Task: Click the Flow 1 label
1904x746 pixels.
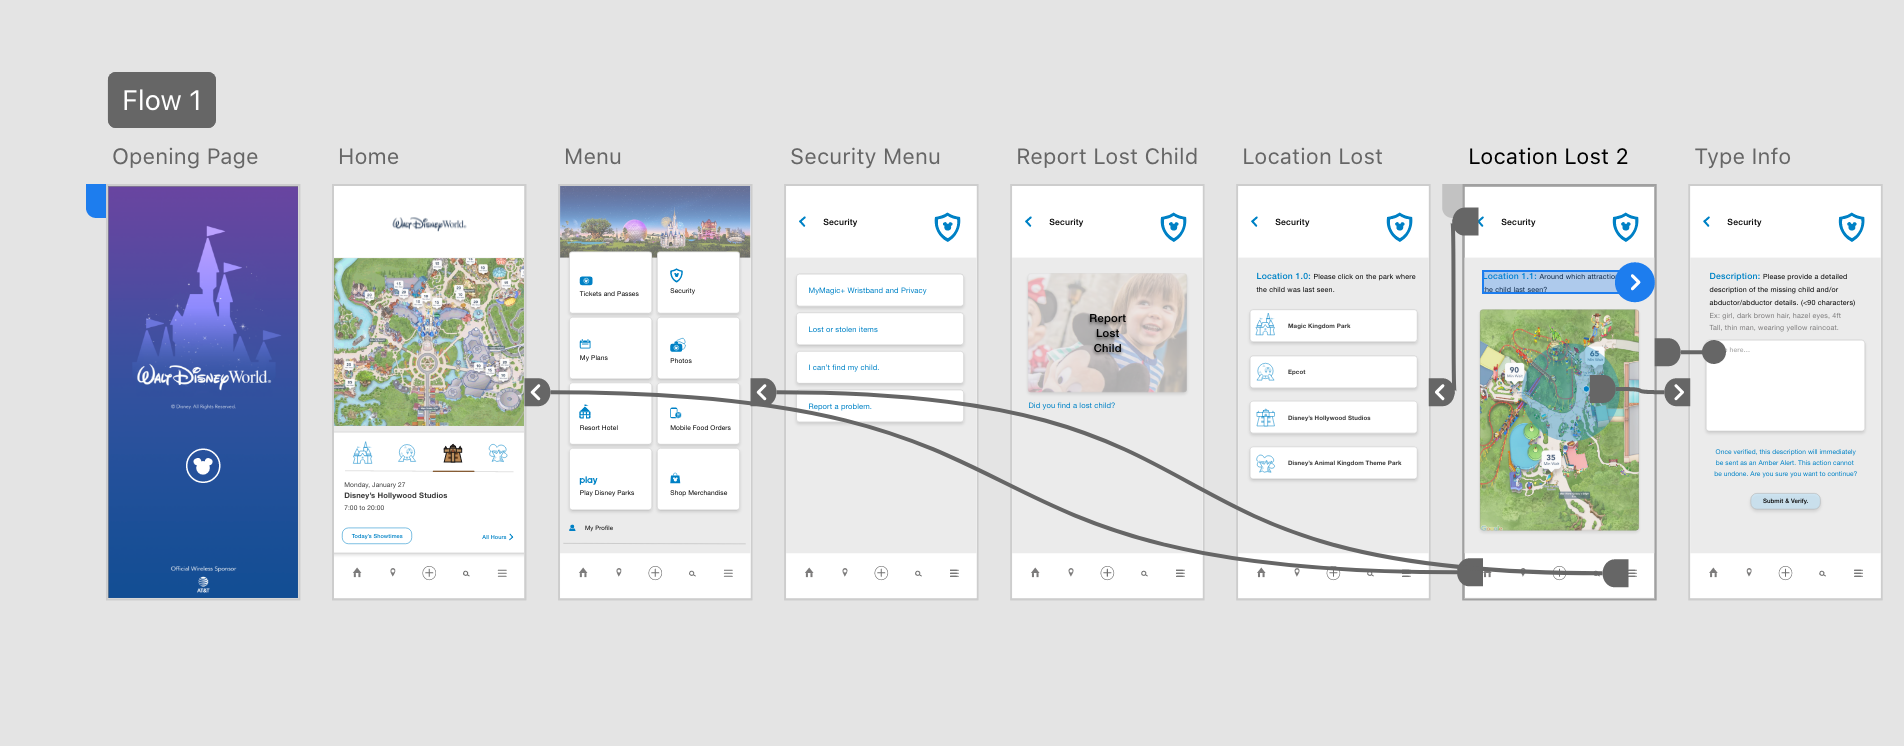Action: click(162, 100)
